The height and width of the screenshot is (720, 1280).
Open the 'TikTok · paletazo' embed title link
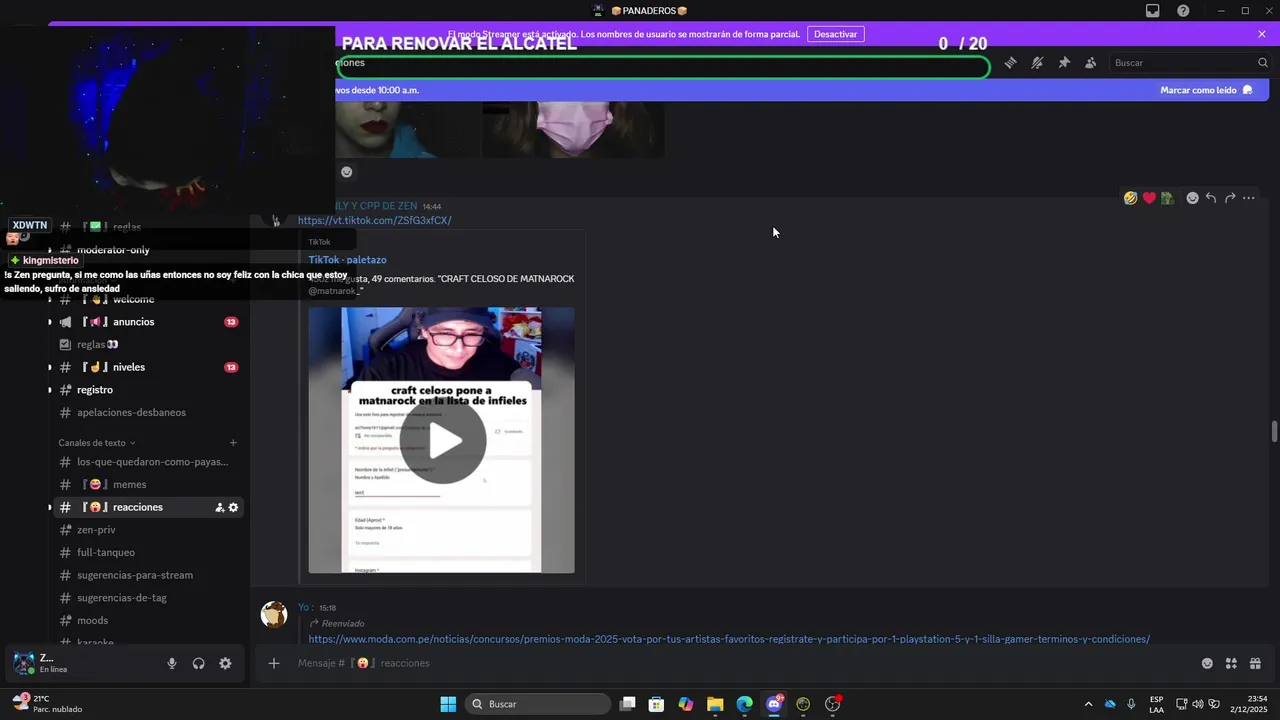point(347,260)
